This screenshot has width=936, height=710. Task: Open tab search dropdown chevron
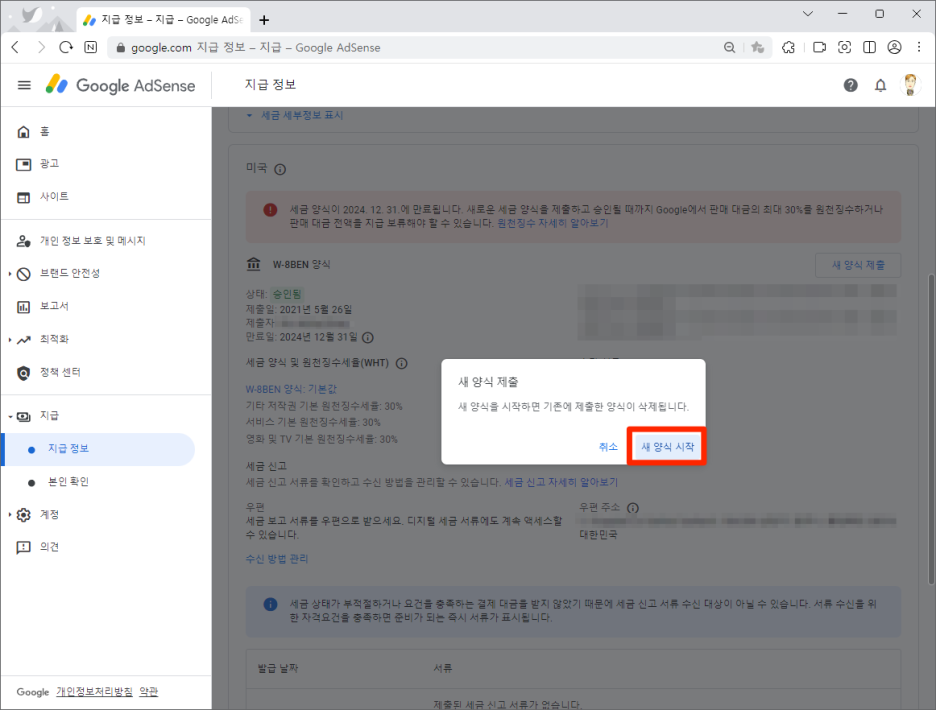(808, 13)
